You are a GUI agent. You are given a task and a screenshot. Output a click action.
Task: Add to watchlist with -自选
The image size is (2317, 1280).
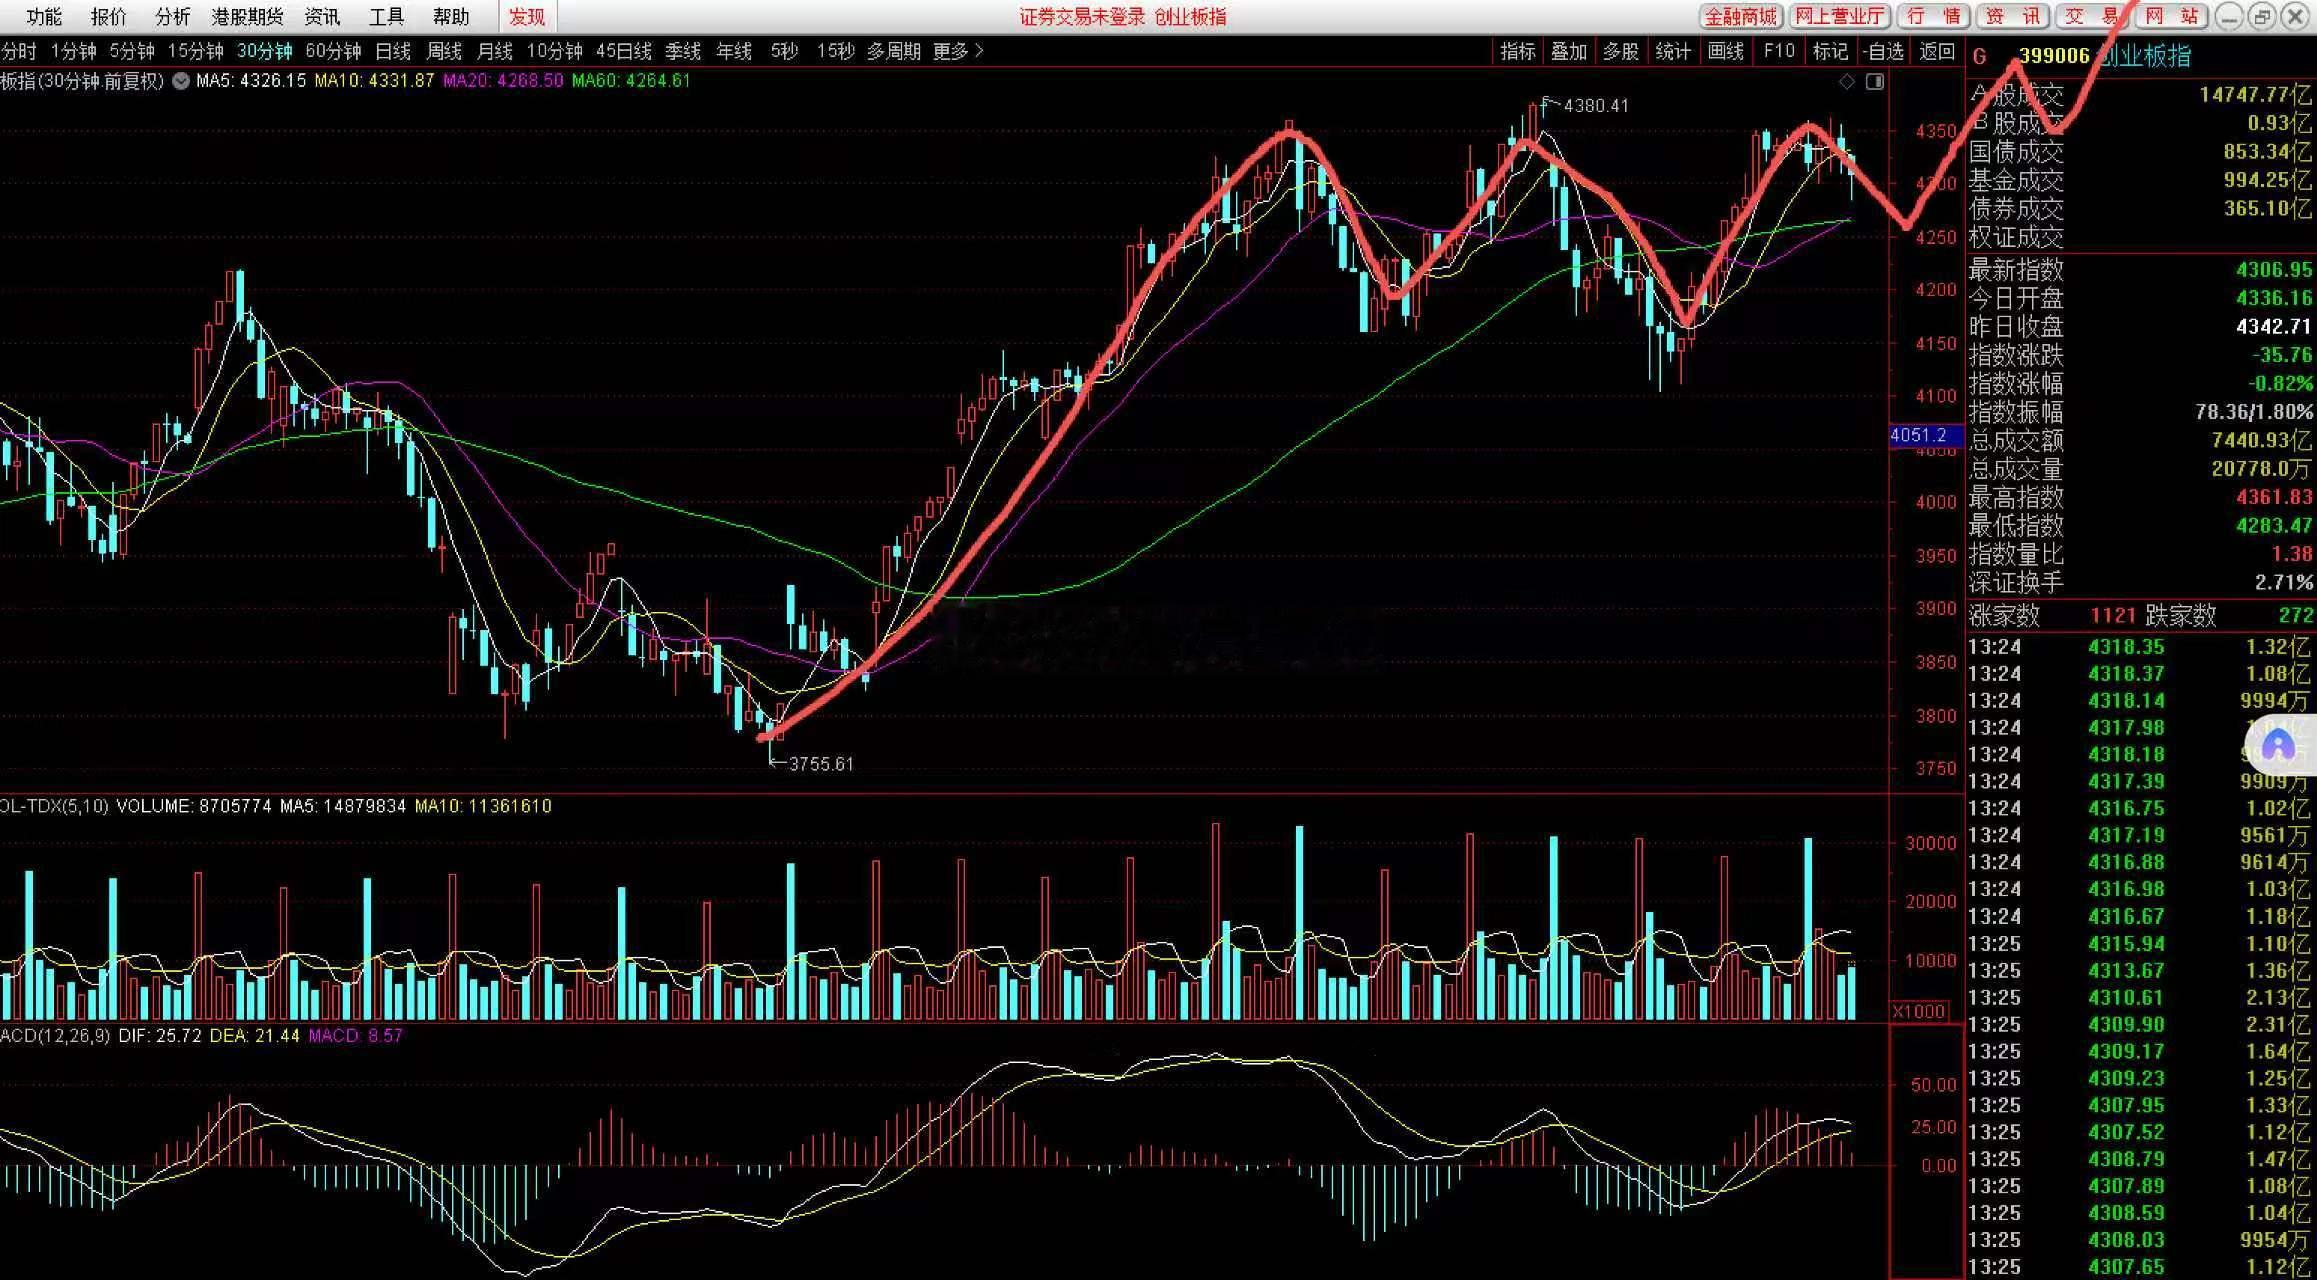coord(1883,51)
